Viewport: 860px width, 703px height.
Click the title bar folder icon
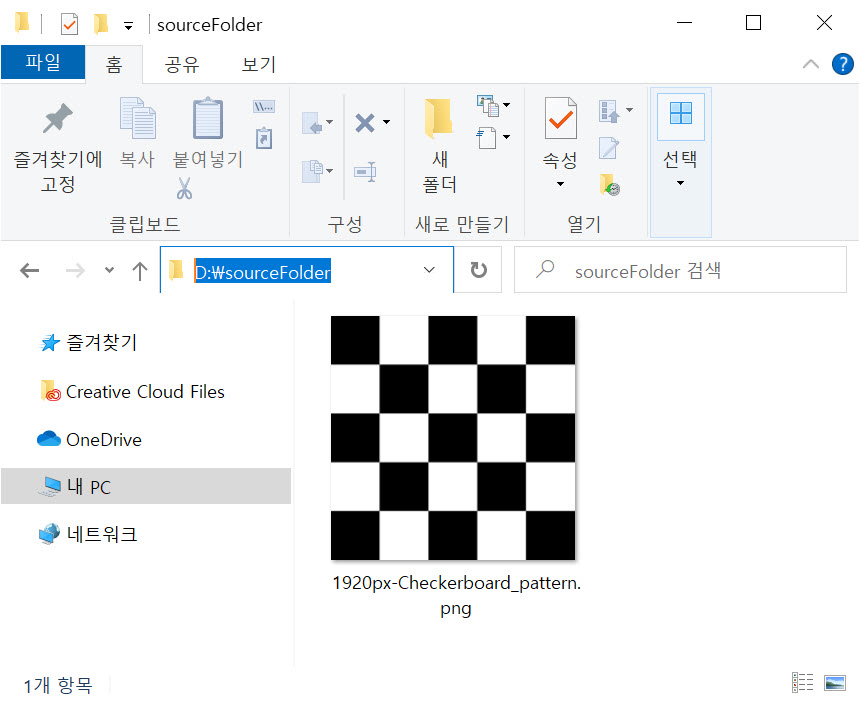(x=22, y=23)
